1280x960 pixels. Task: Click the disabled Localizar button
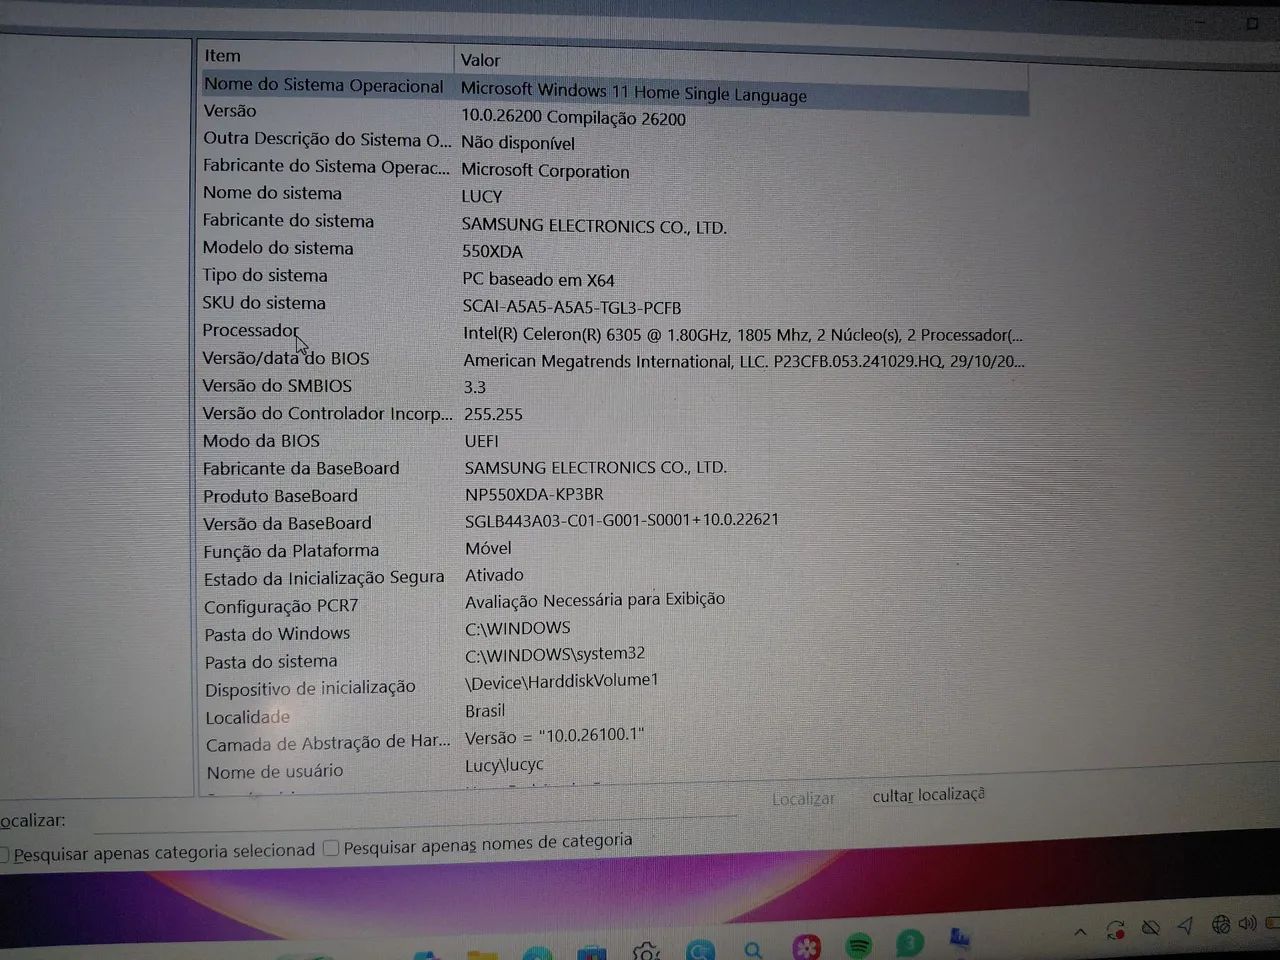pos(803,799)
